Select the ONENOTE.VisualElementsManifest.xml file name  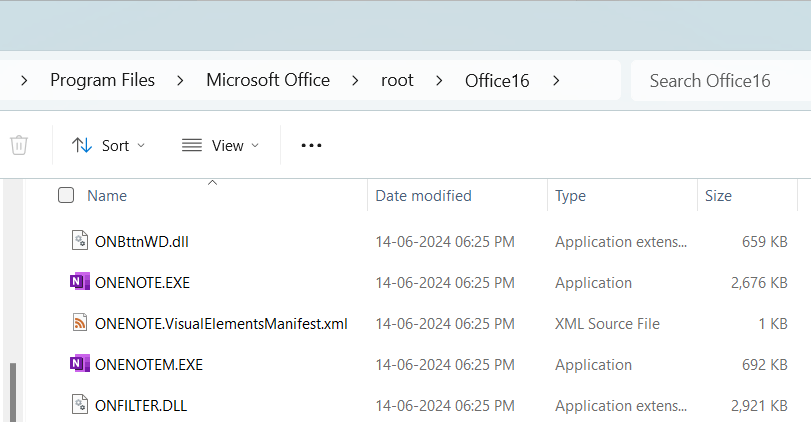pos(221,324)
